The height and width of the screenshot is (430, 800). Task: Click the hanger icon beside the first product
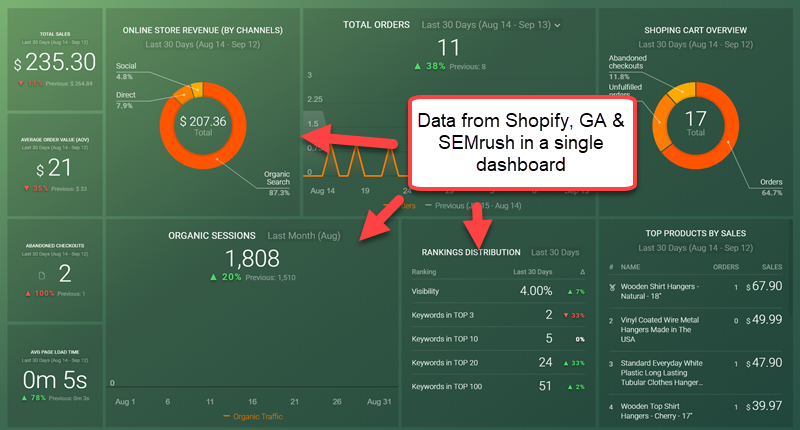click(x=609, y=287)
